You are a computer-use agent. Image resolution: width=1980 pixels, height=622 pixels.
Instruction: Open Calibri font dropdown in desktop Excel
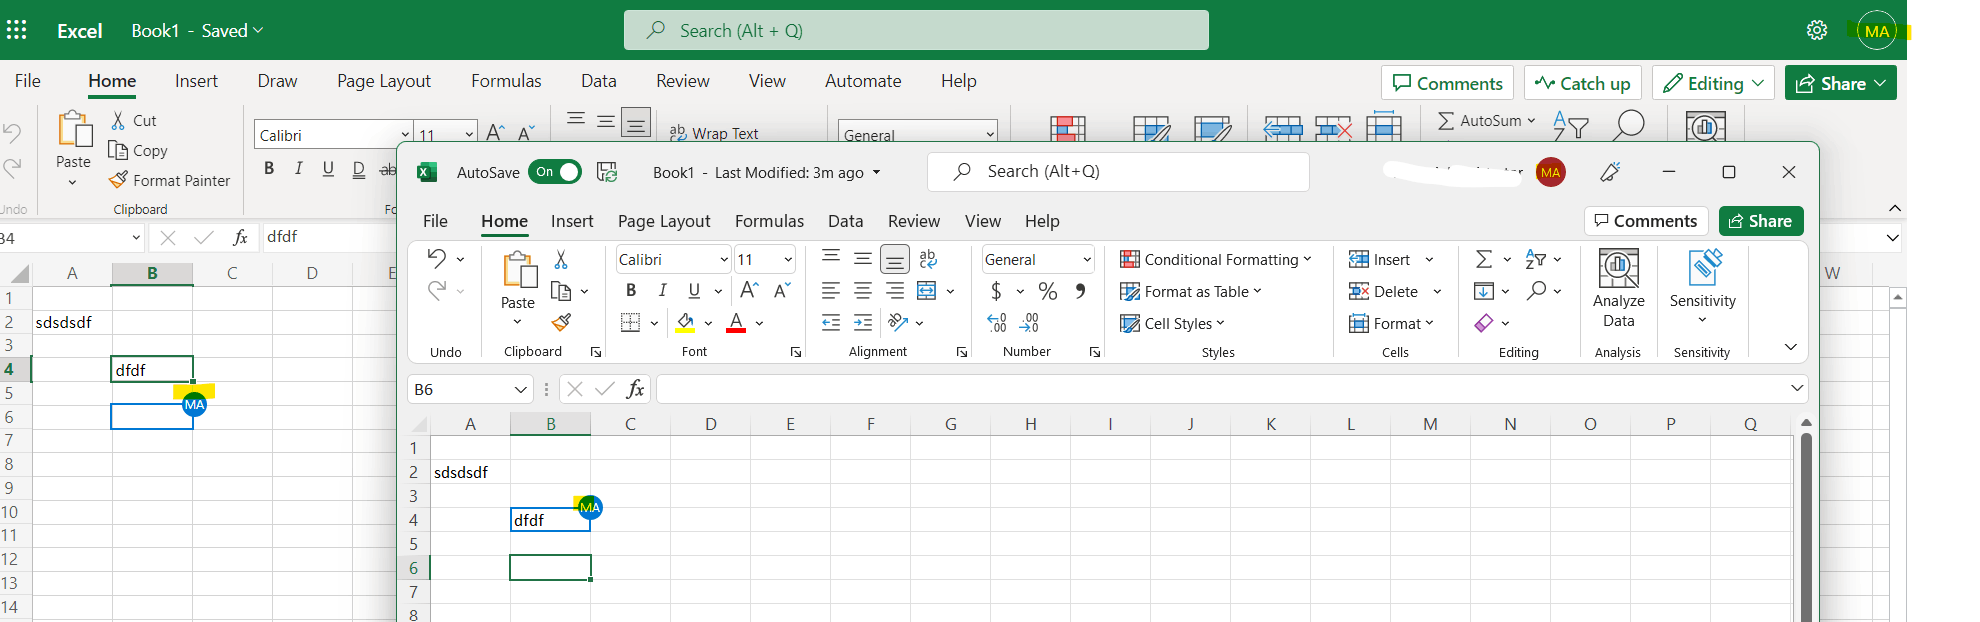point(724,260)
